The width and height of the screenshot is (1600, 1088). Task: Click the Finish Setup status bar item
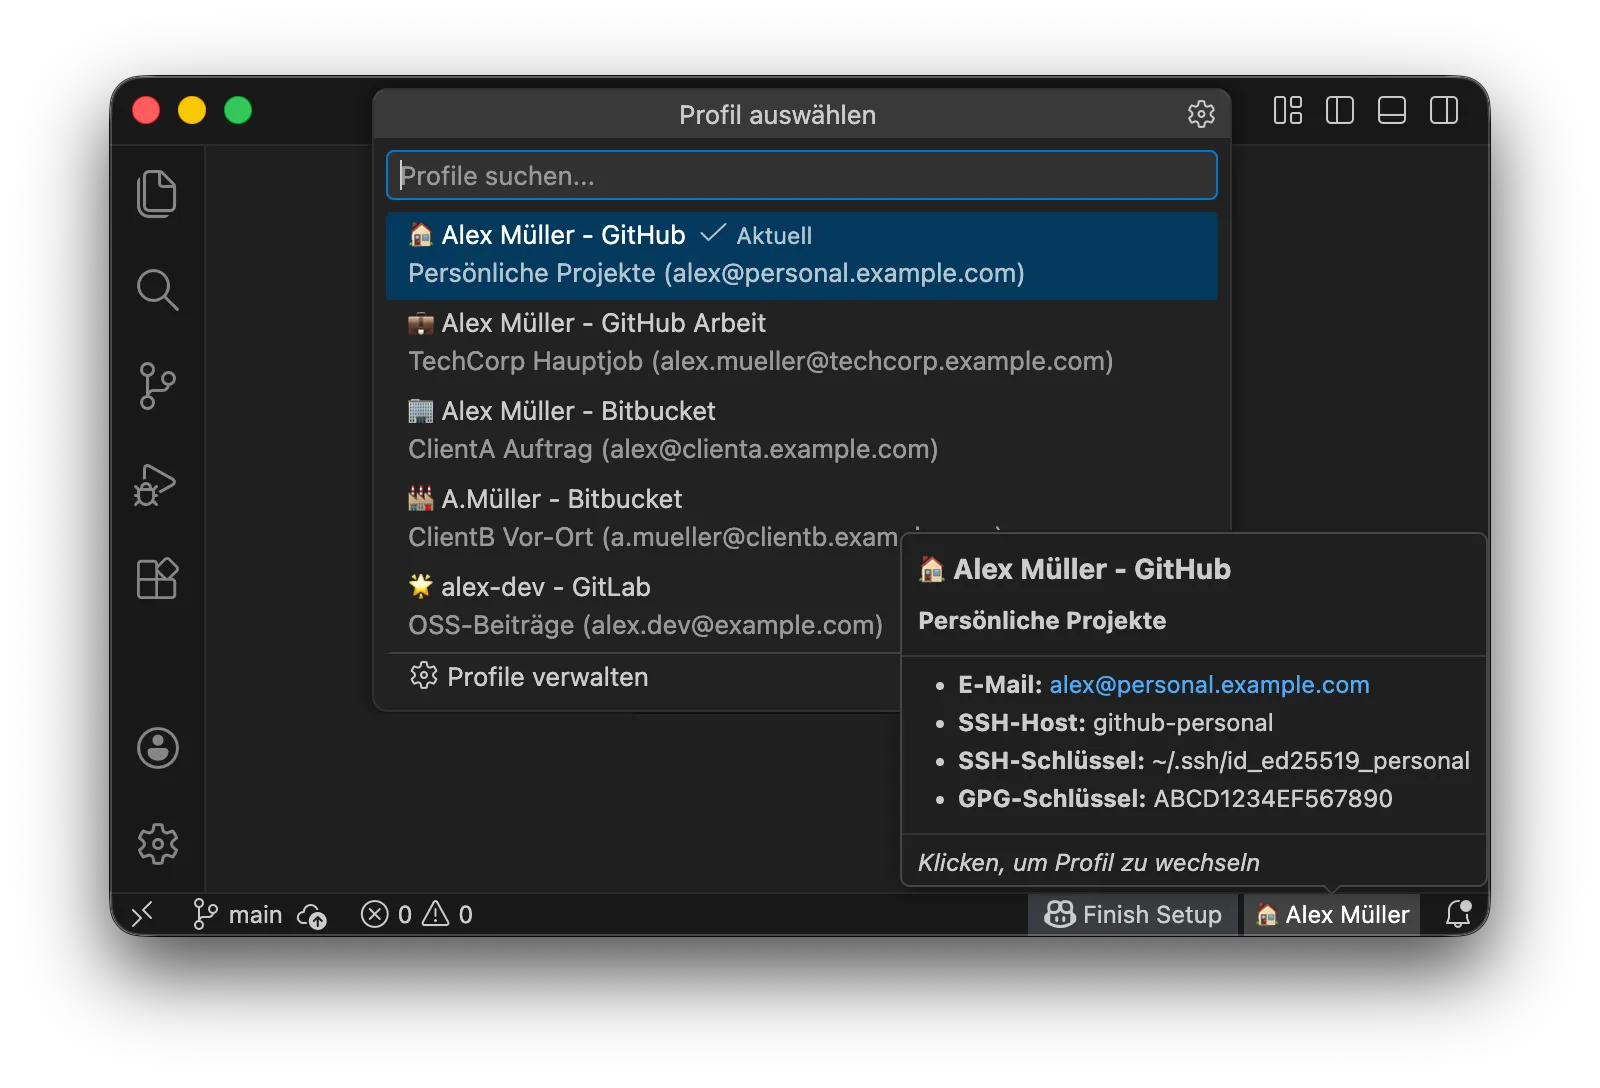pyautogui.click(x=1133, y=914)
